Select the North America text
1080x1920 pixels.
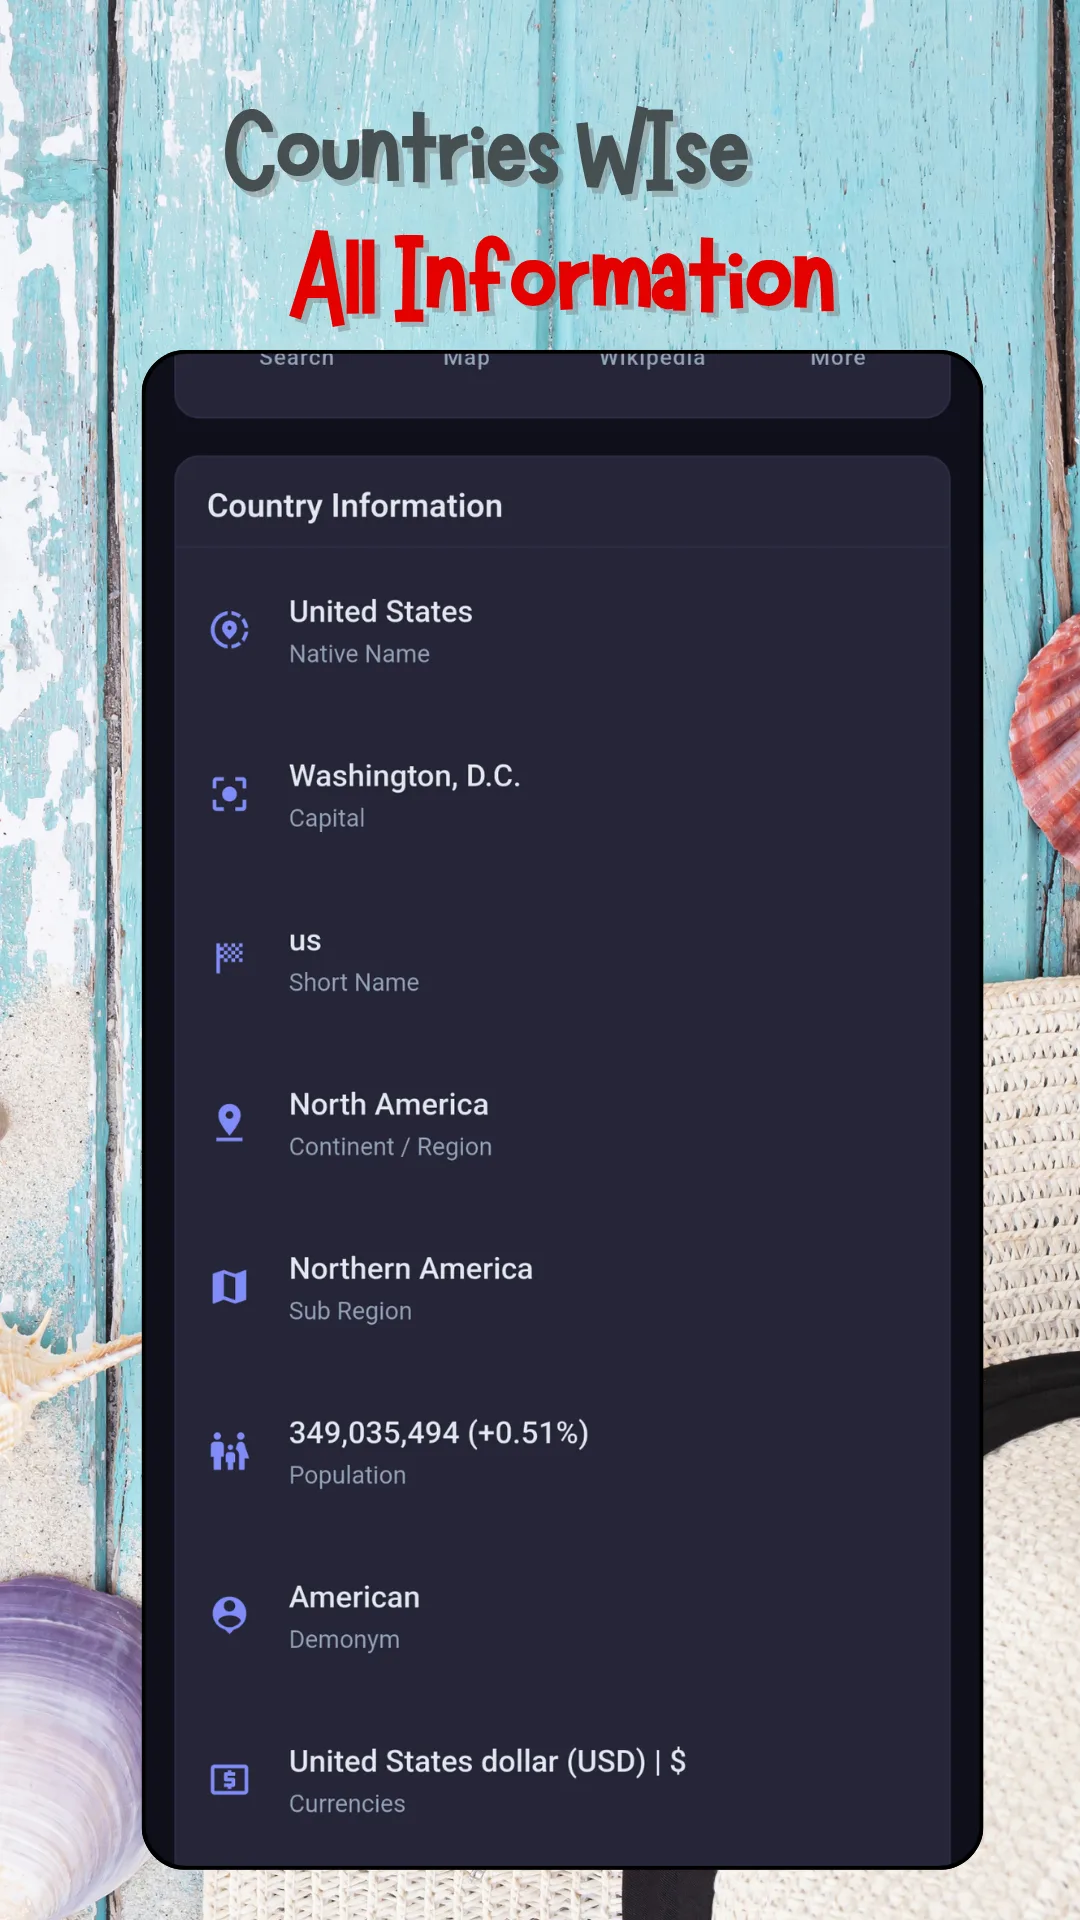tap(389, 1105)
